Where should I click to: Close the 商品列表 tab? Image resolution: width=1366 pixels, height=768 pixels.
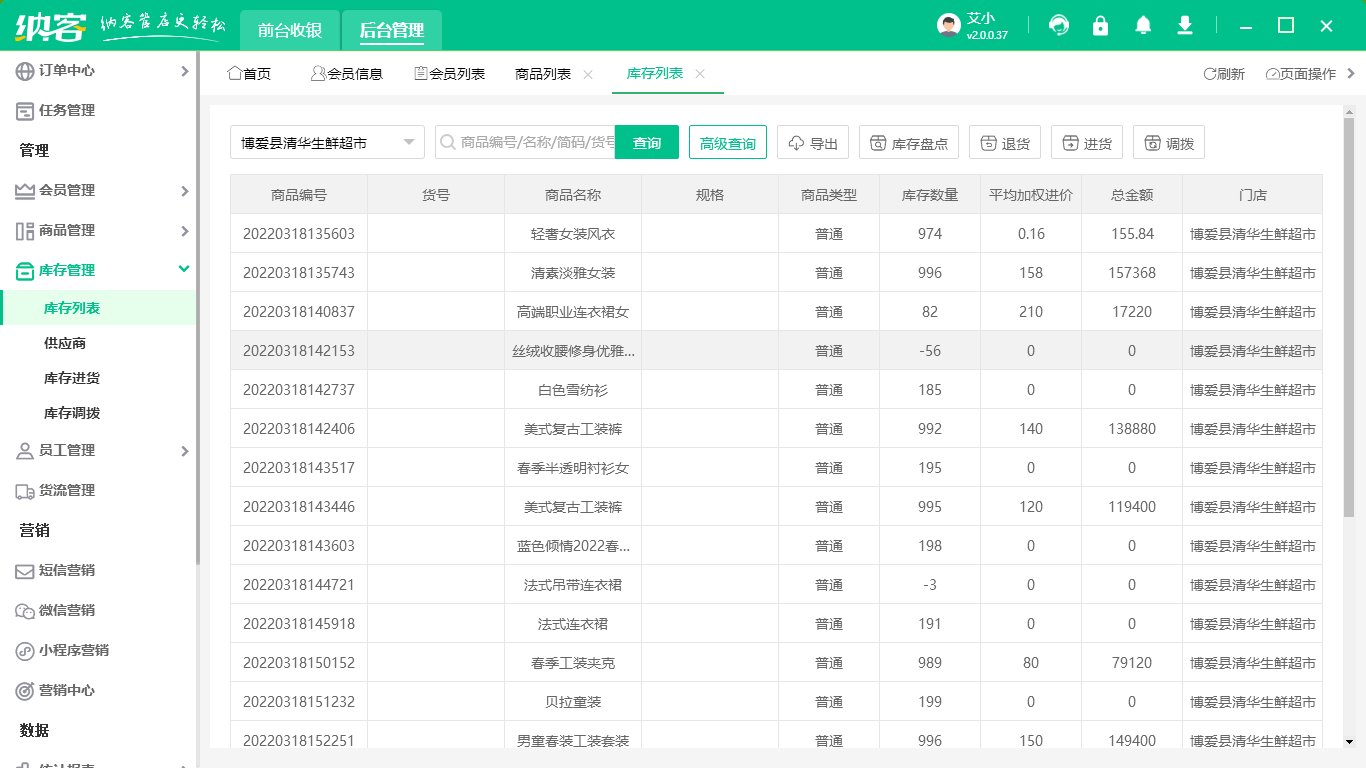click(588, 74)
